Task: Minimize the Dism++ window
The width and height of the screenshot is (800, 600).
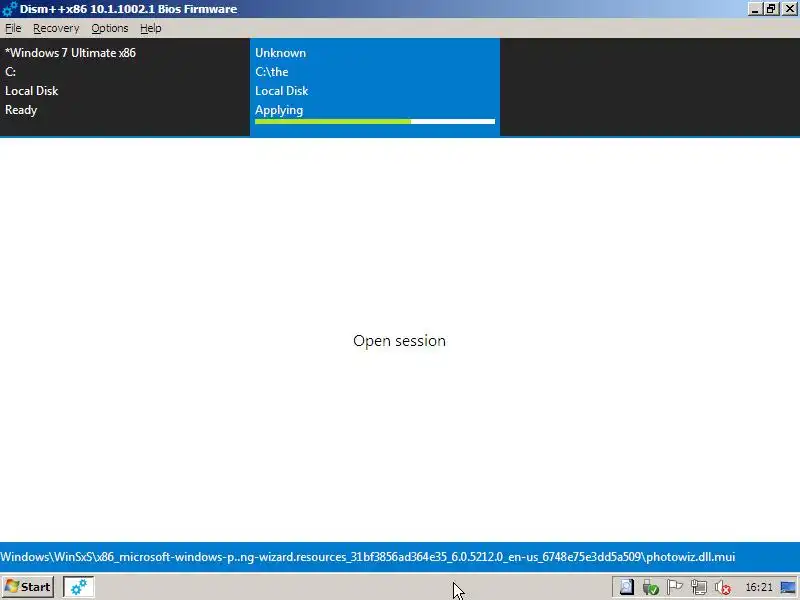Action: click(755, 9)
